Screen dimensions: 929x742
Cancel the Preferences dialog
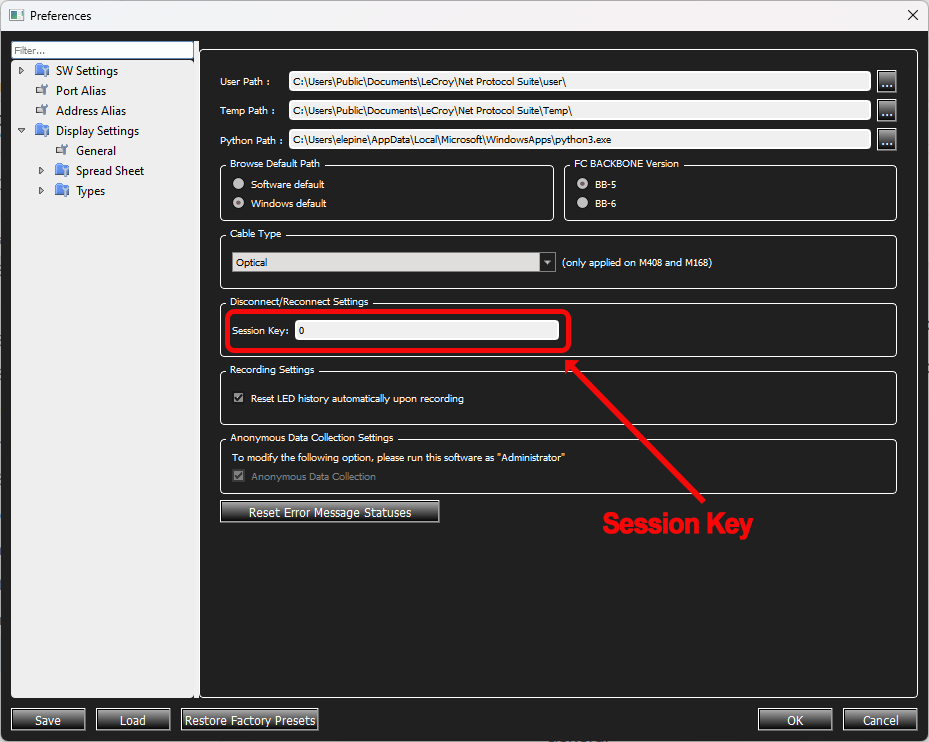click(x=880, y=719)
